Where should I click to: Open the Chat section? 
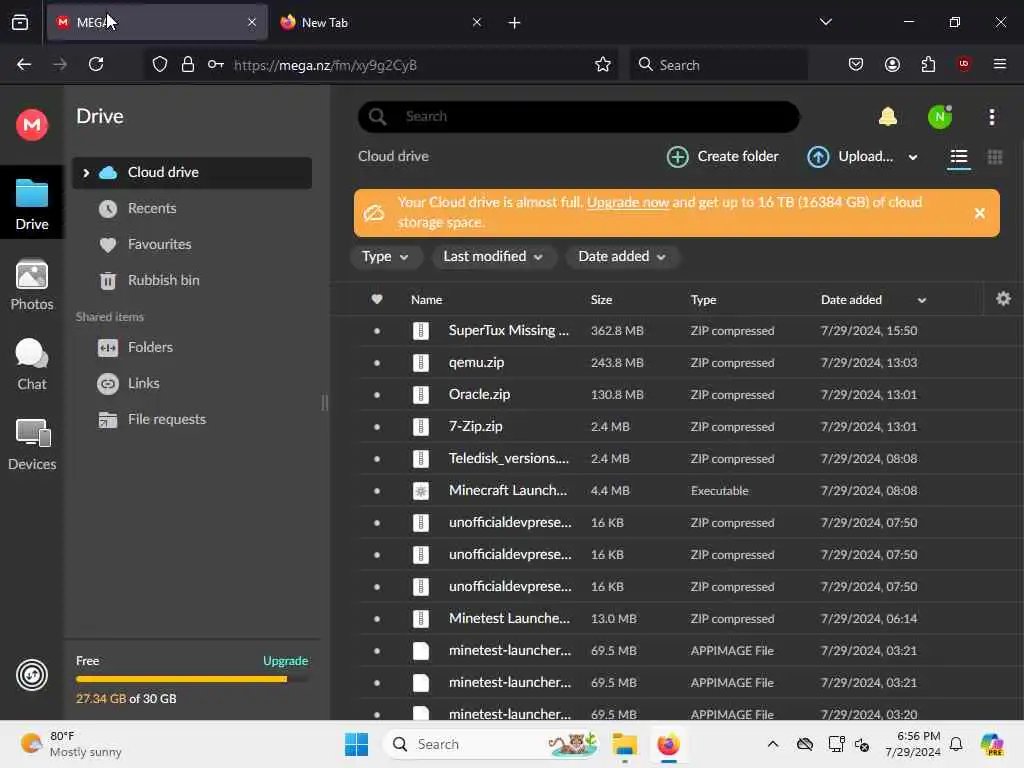point(31,364)
